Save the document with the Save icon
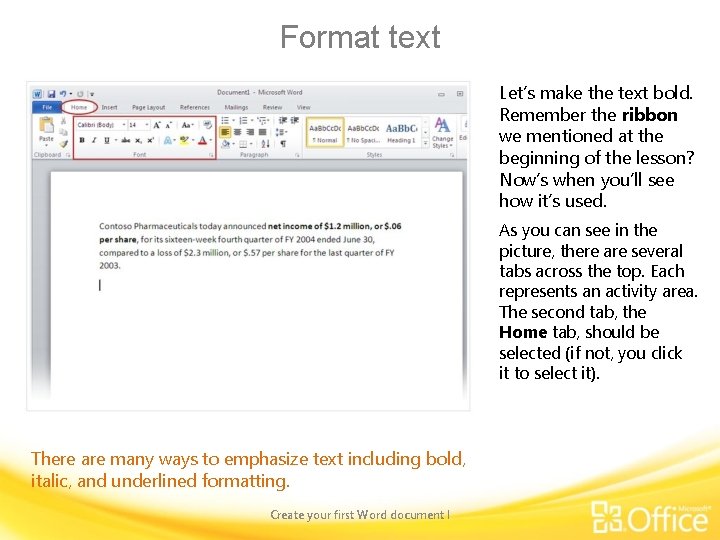 coord(51,94)
